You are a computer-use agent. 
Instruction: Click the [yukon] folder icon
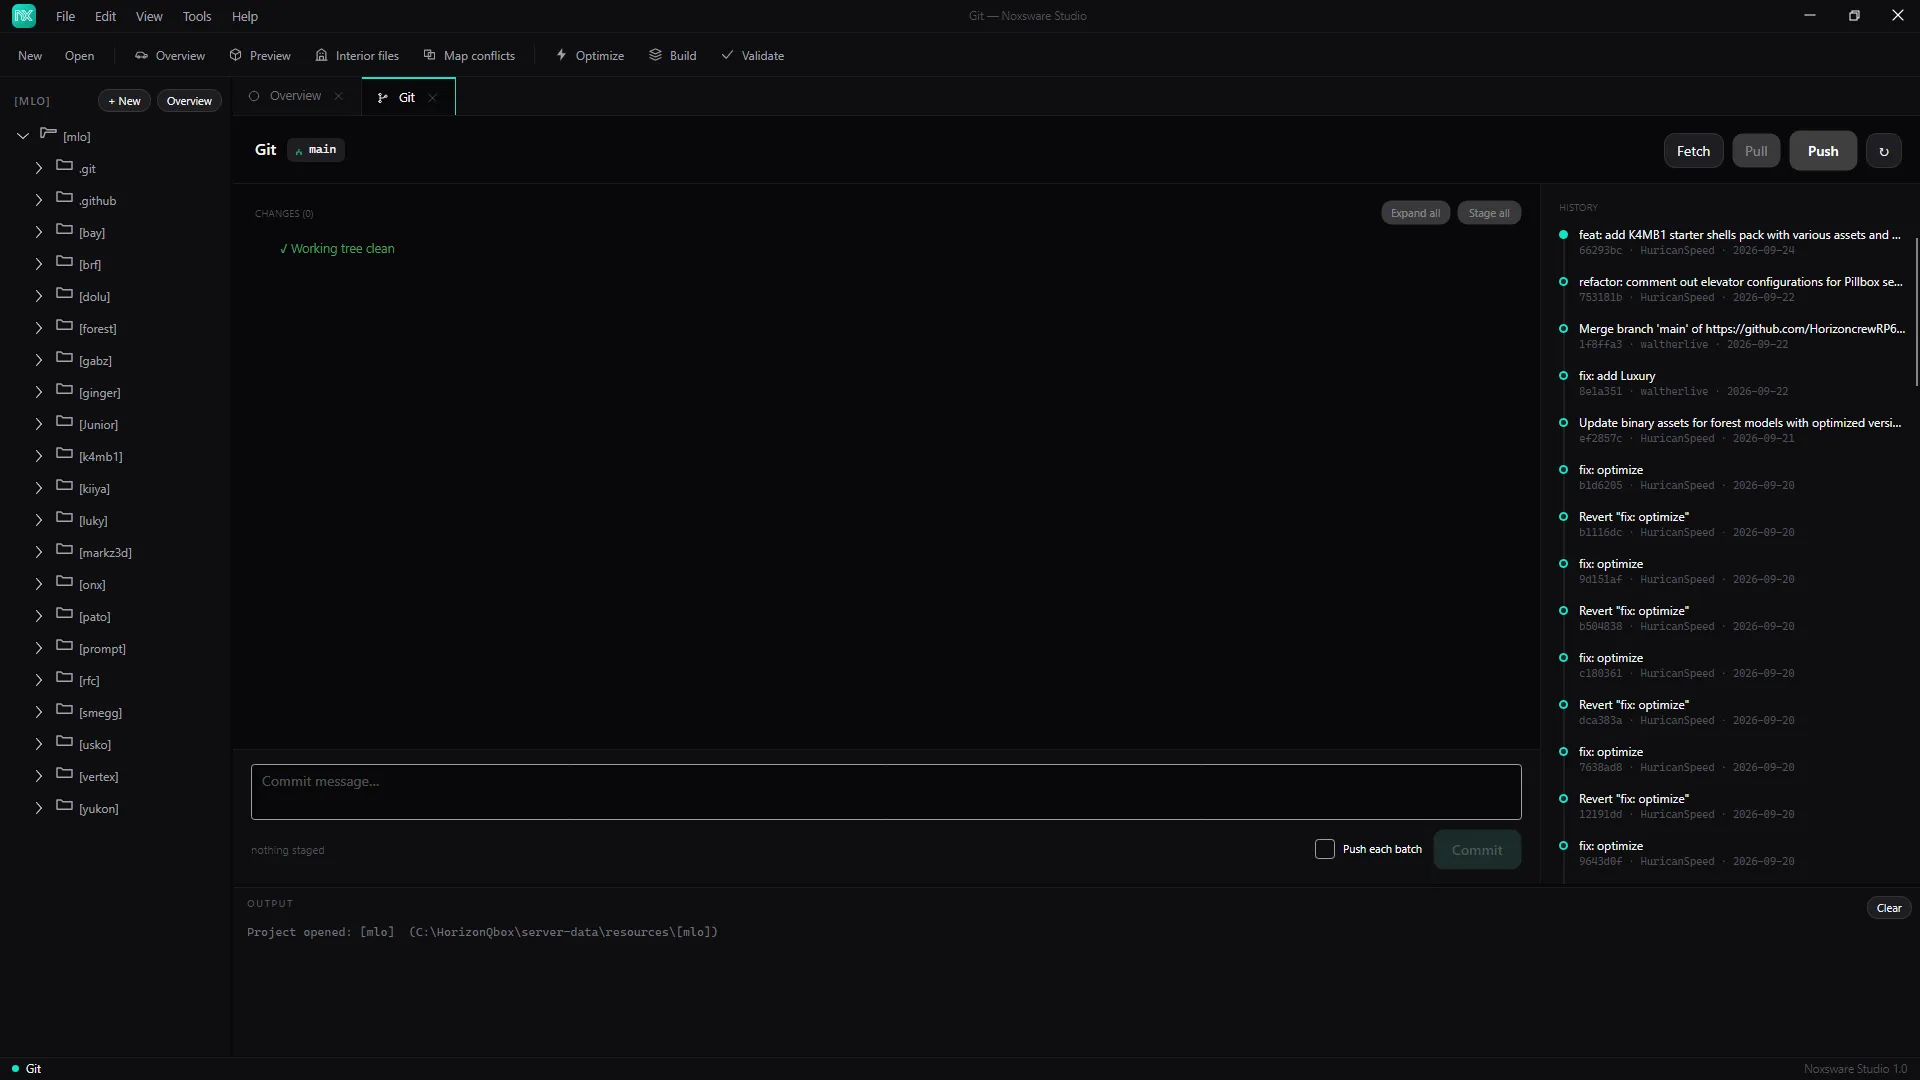pyautogui.click(x=65, y=806)
